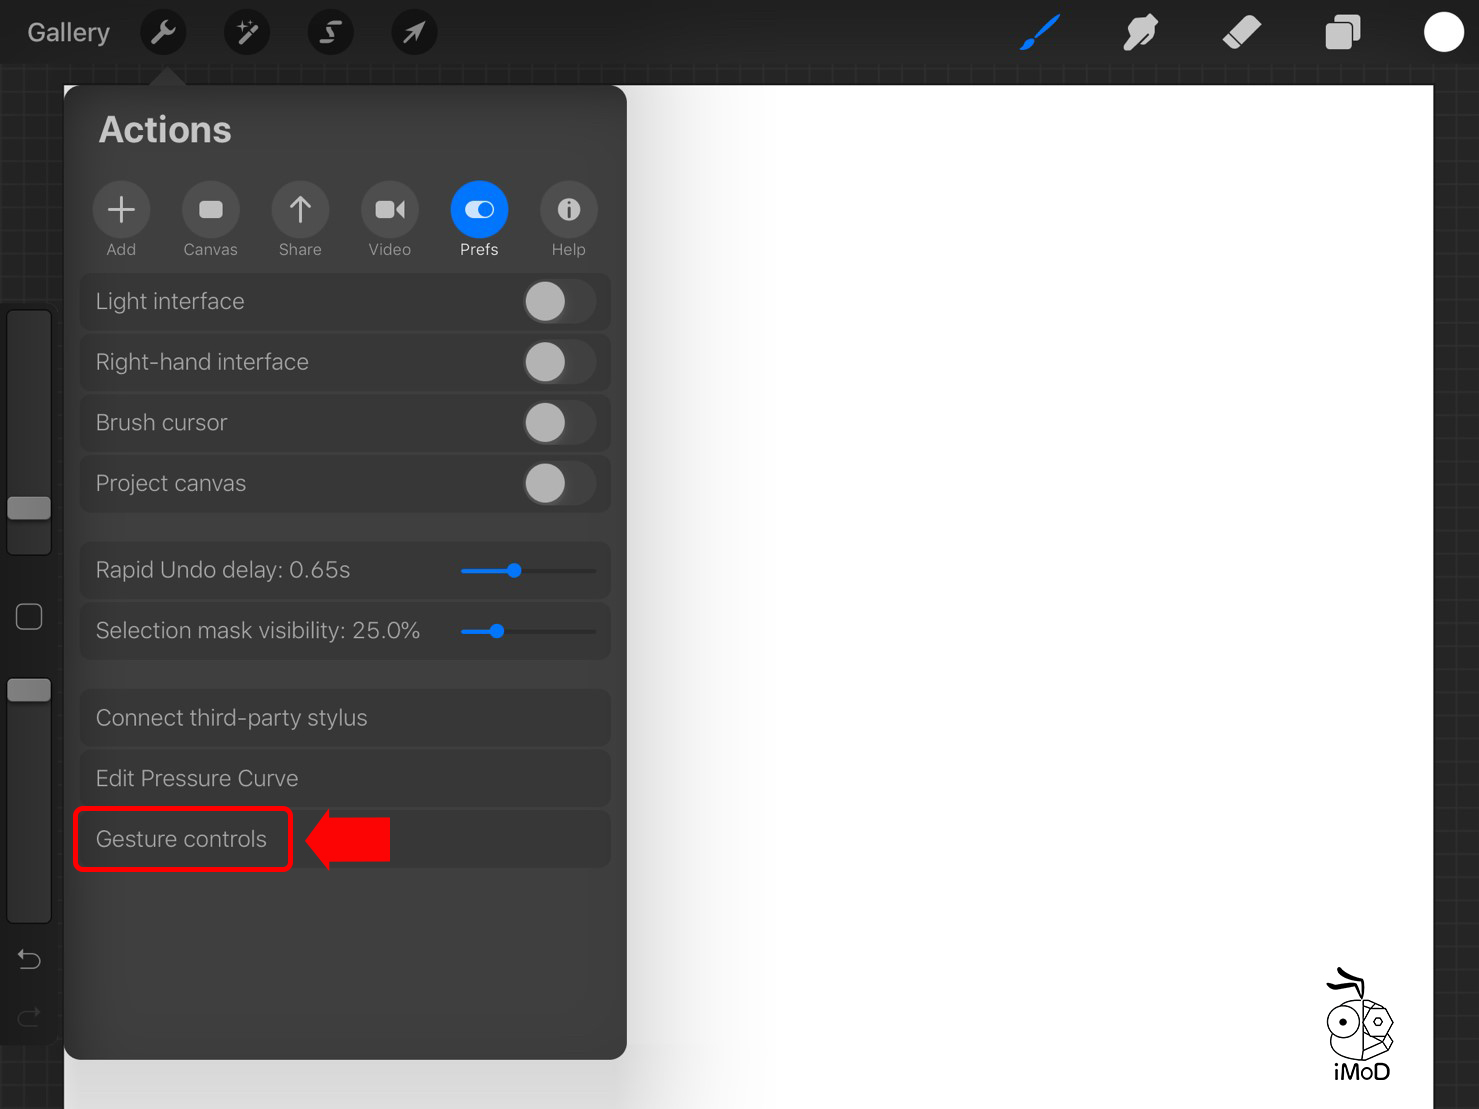Open the Layers panel icon
The height and width of the screenshot is (1109, 1479).
(x=1342, y=33)
